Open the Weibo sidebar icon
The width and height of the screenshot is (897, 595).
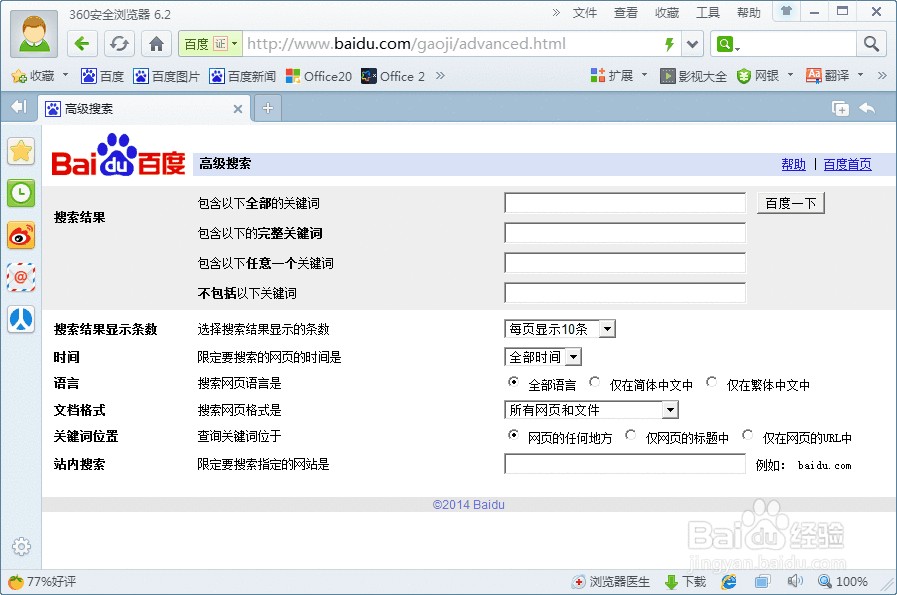tap(21, 235)
